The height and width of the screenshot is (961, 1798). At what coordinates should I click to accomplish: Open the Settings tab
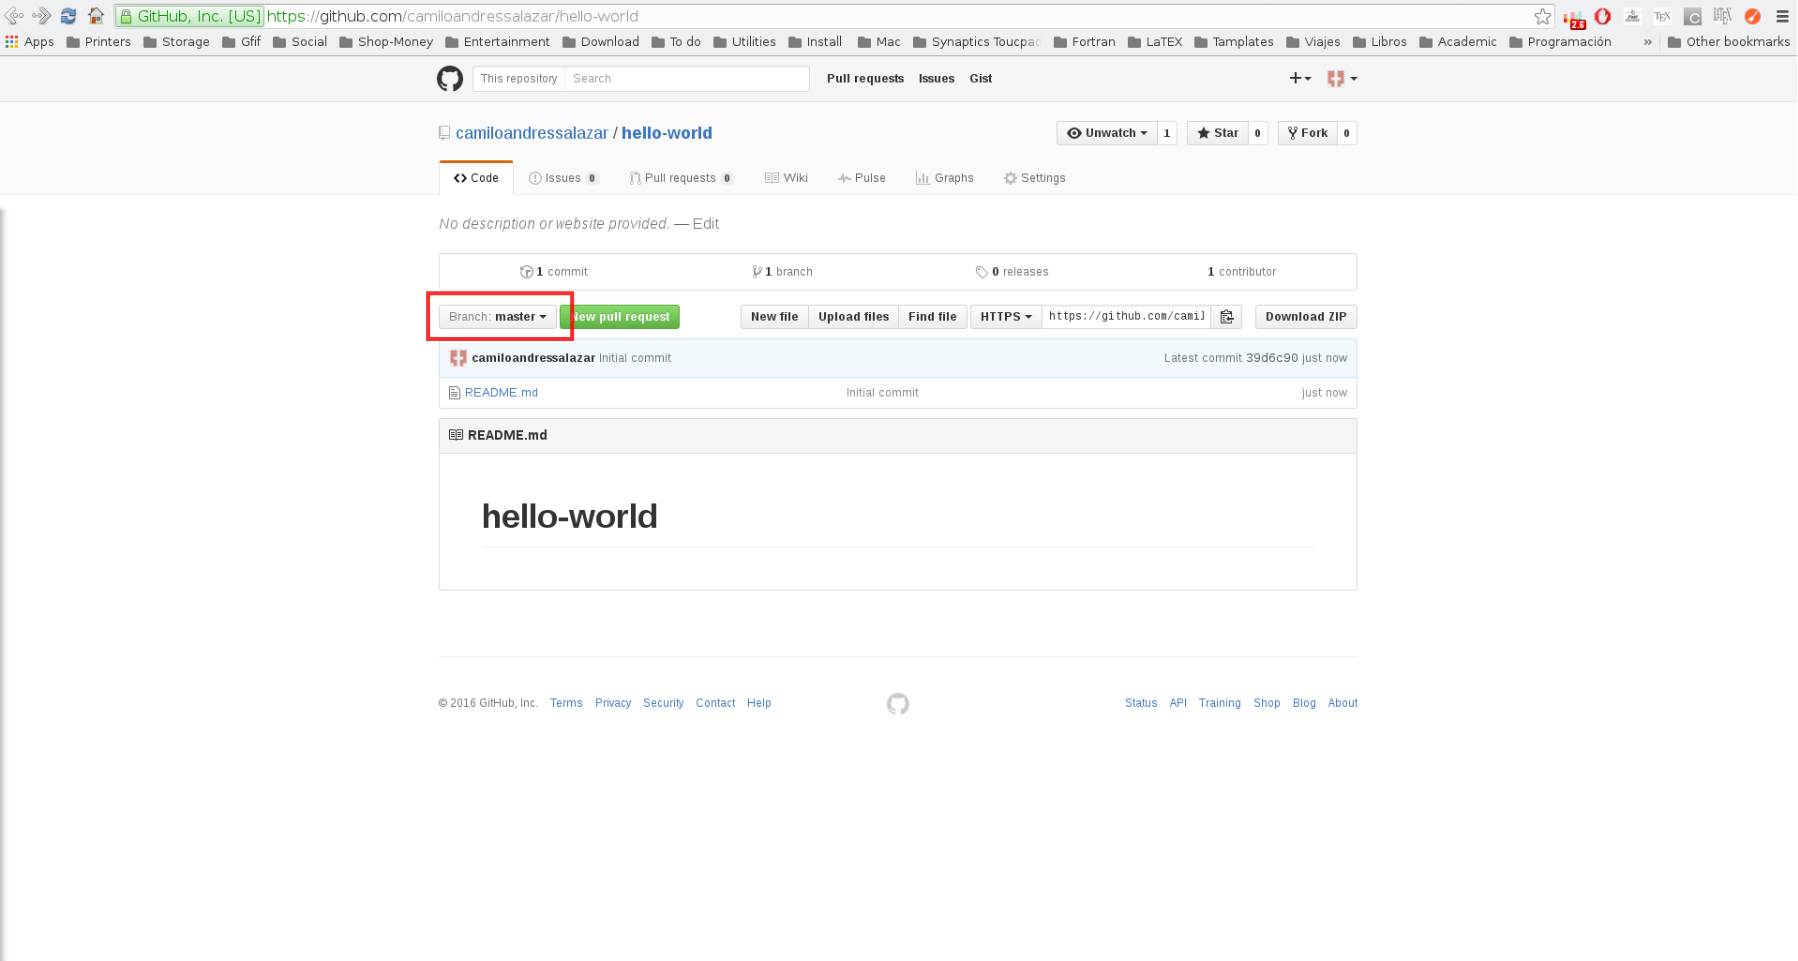coord(1035,178)
